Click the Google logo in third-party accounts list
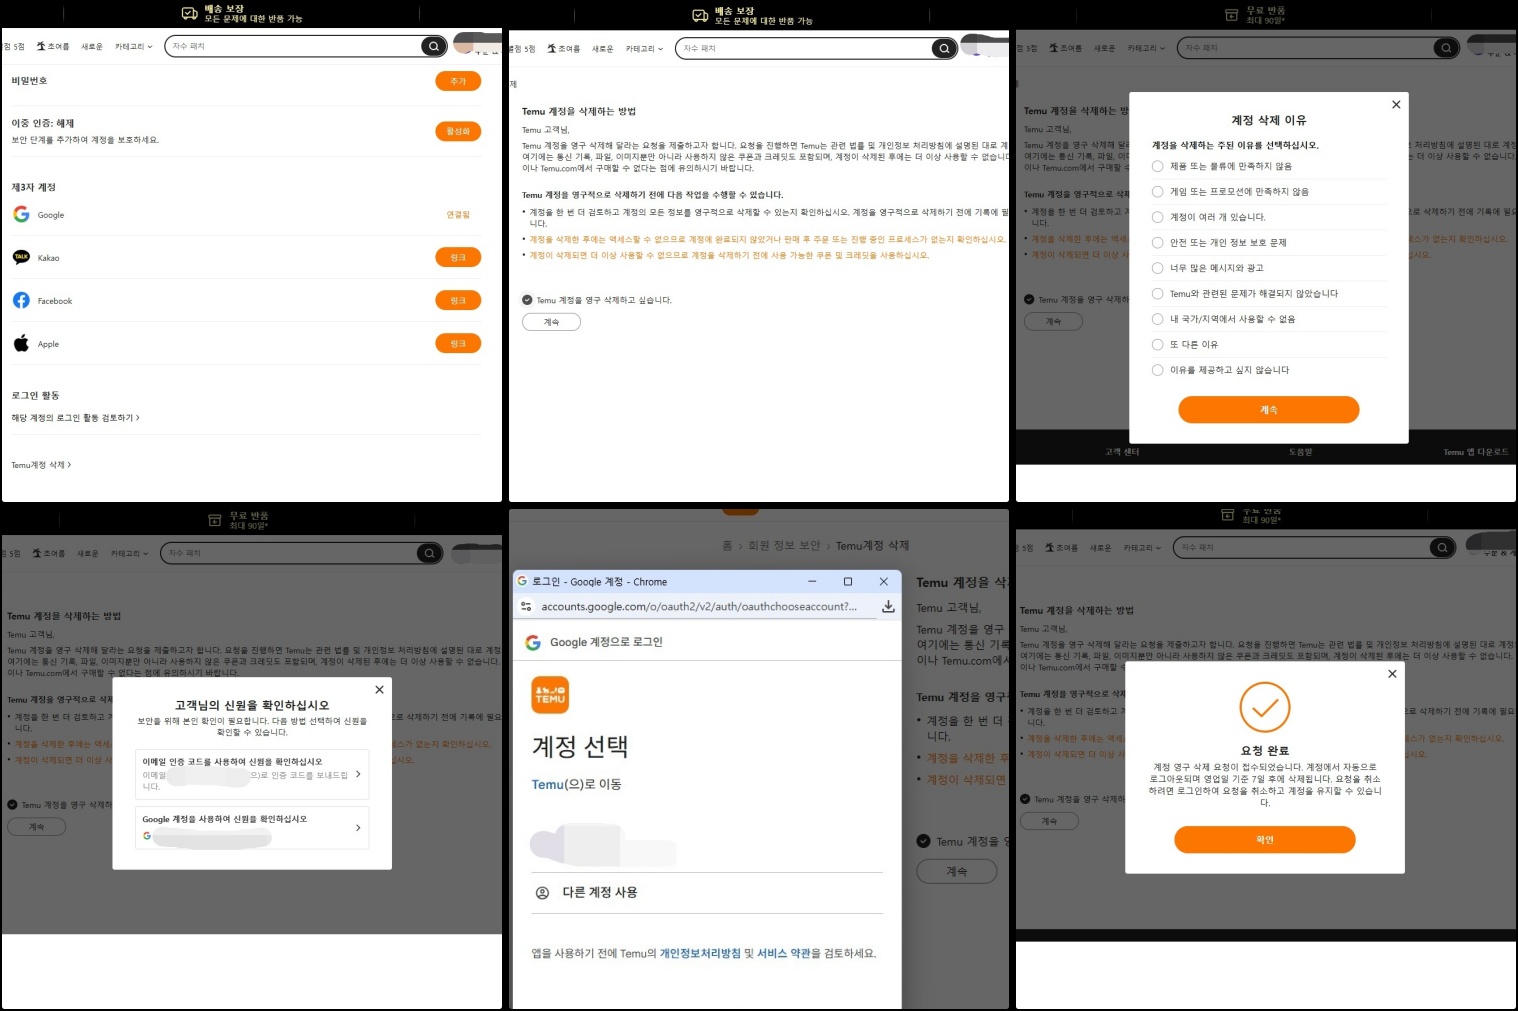 [x=21, y=214]
